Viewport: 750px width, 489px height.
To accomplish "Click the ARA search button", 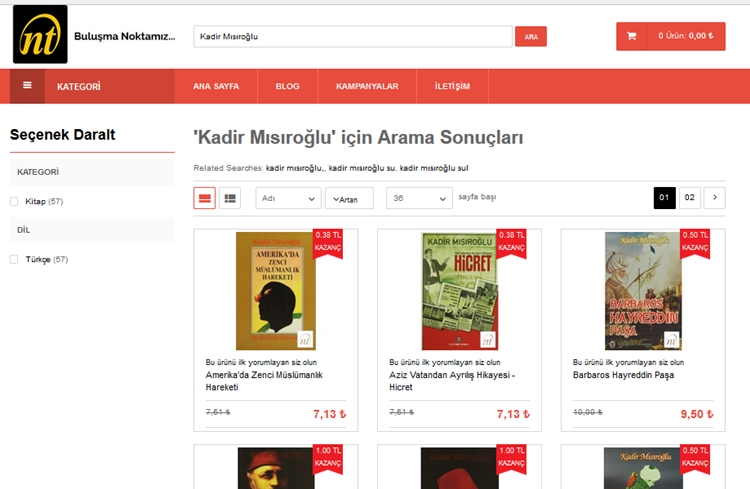I will point(531,36).
